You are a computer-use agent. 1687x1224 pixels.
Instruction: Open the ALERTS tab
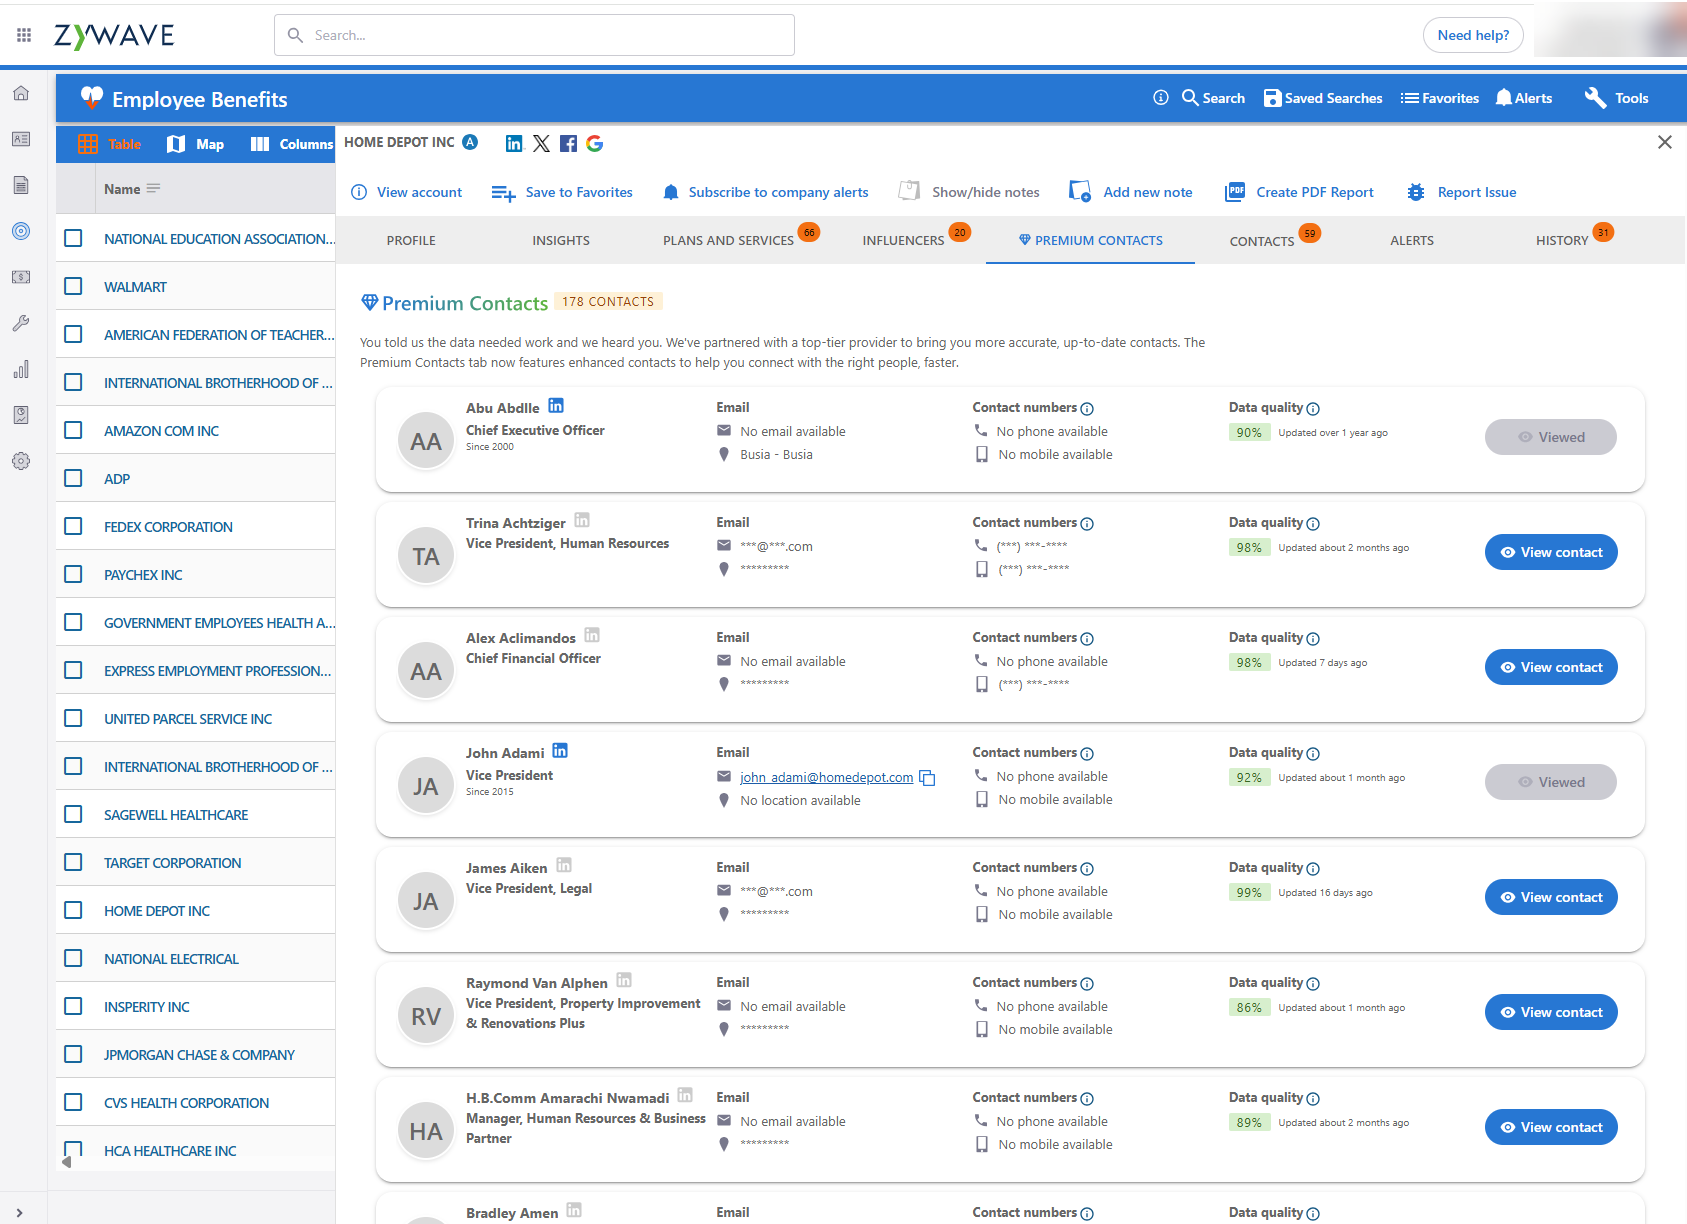(1412, 240)
